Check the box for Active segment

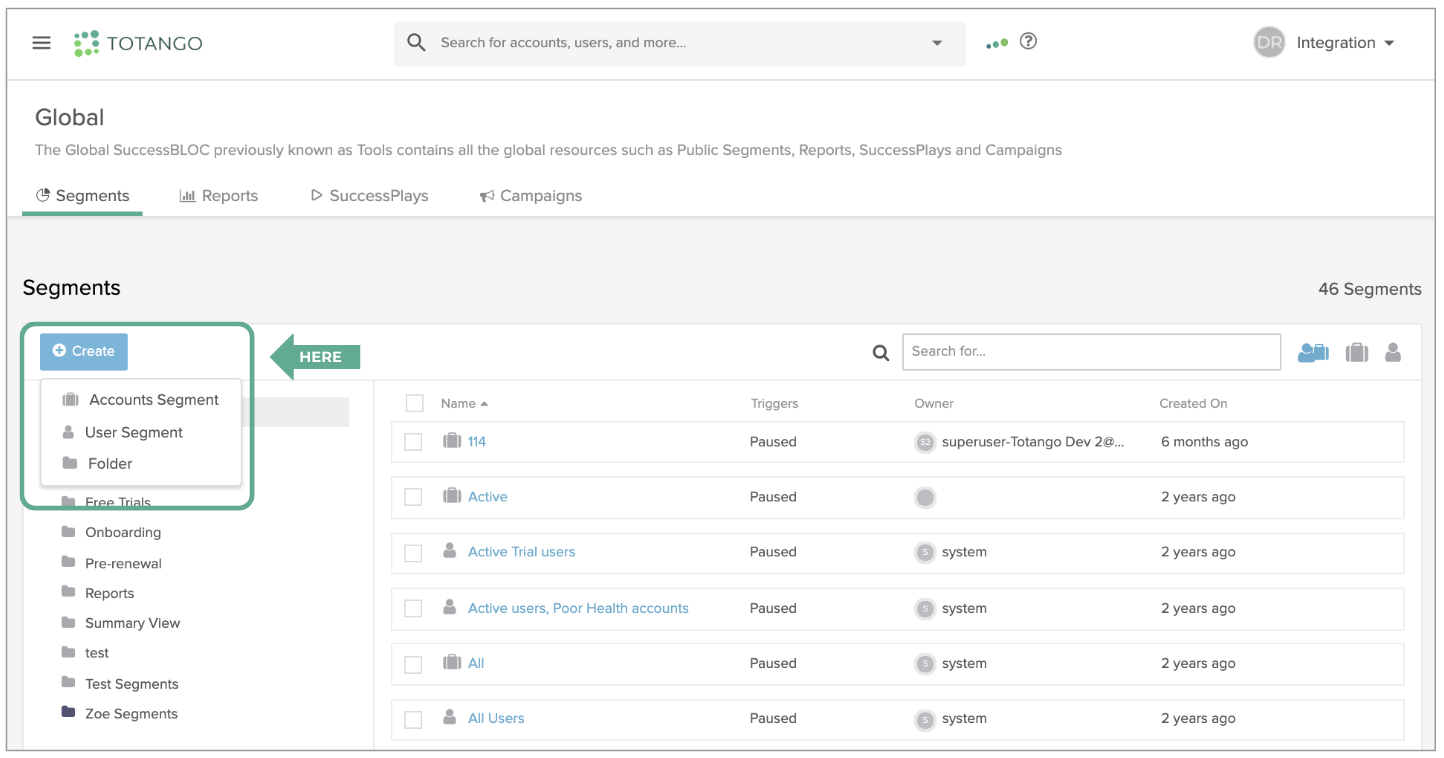(413, 497)
